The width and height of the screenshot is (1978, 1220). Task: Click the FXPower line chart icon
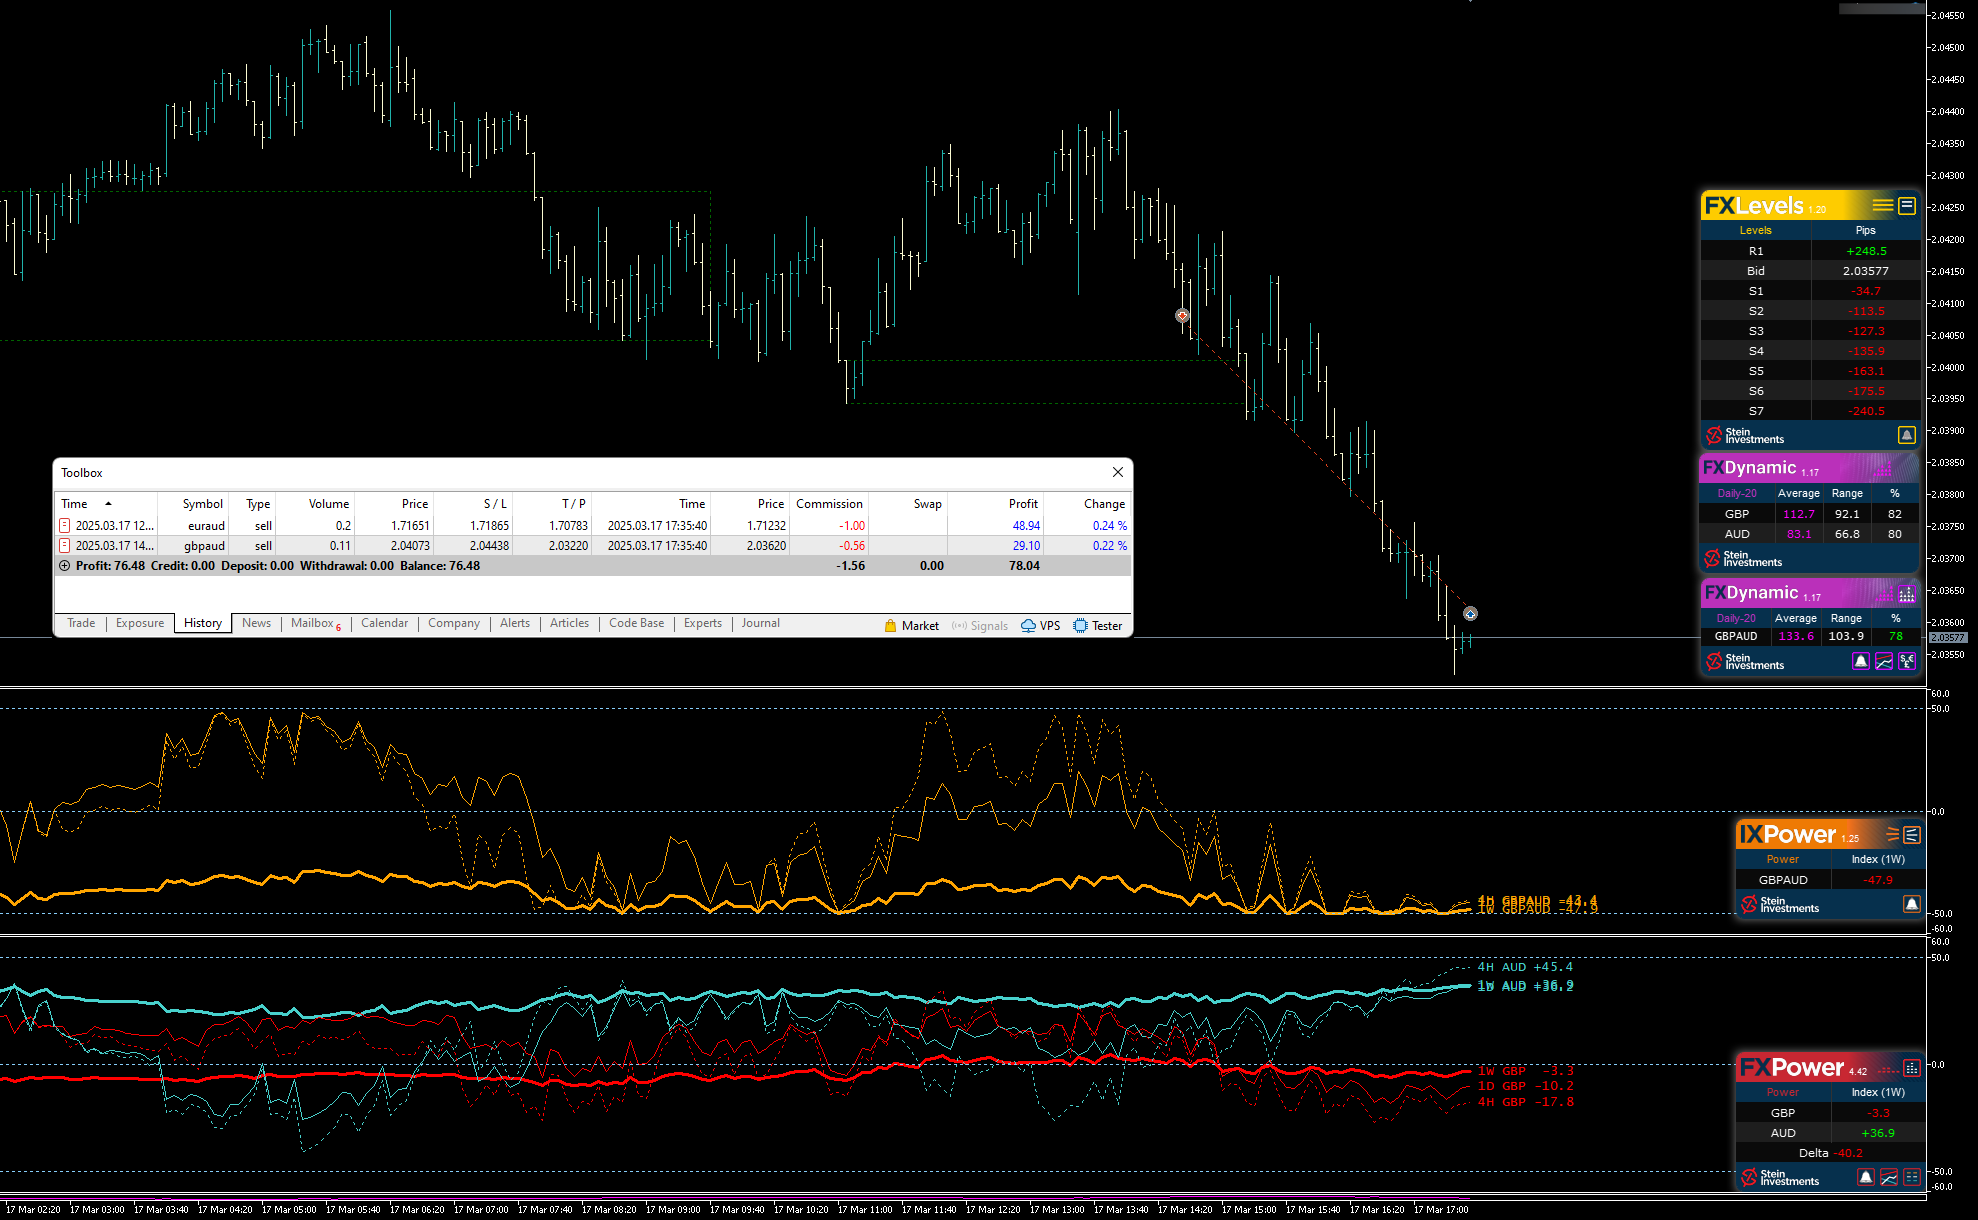(x=1888, y=1177)
